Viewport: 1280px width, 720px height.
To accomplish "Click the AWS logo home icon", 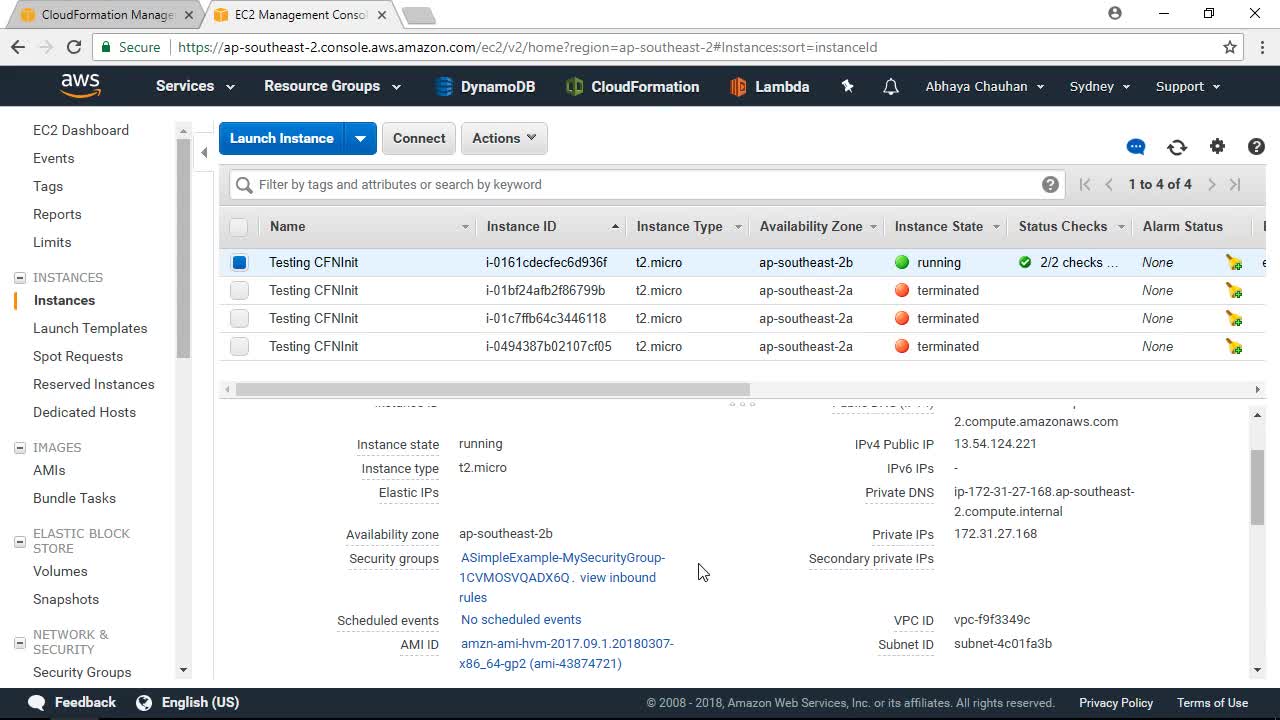I will point(80,86).
